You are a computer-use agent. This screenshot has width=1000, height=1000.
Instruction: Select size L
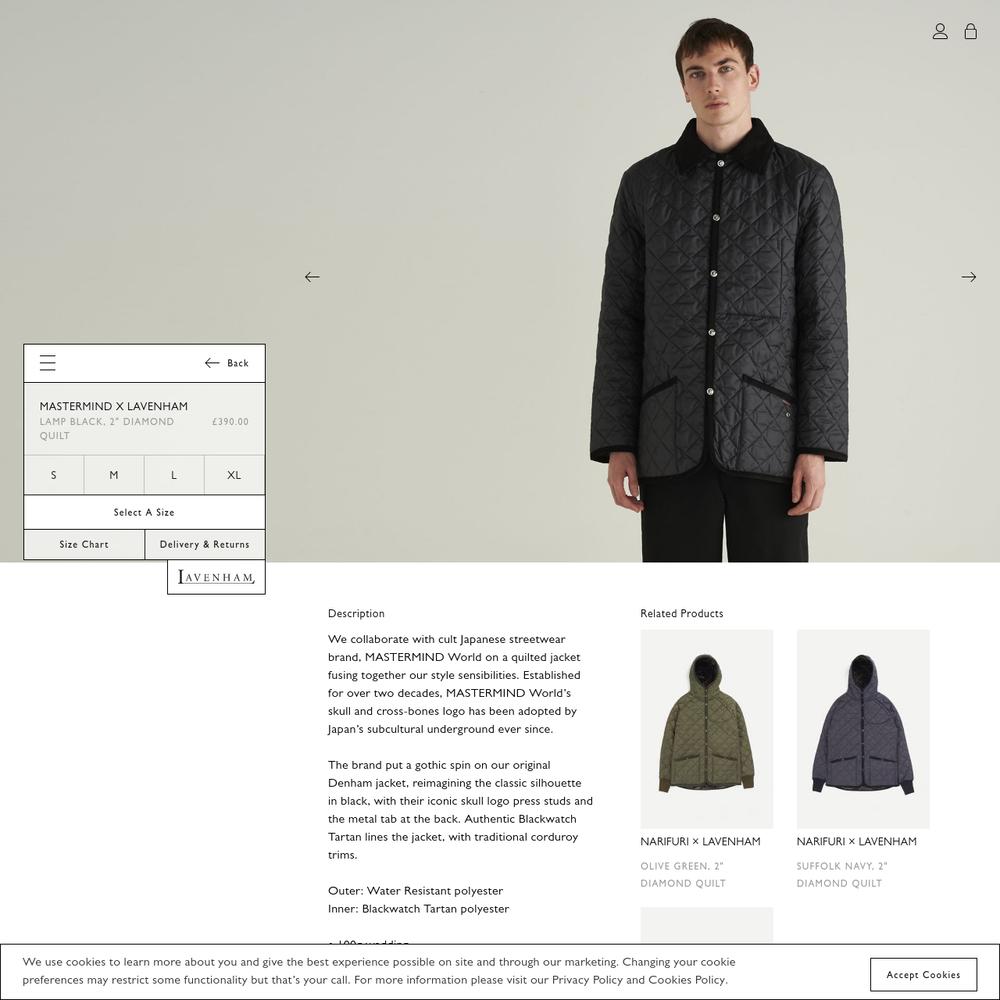[x=174, y=475]
